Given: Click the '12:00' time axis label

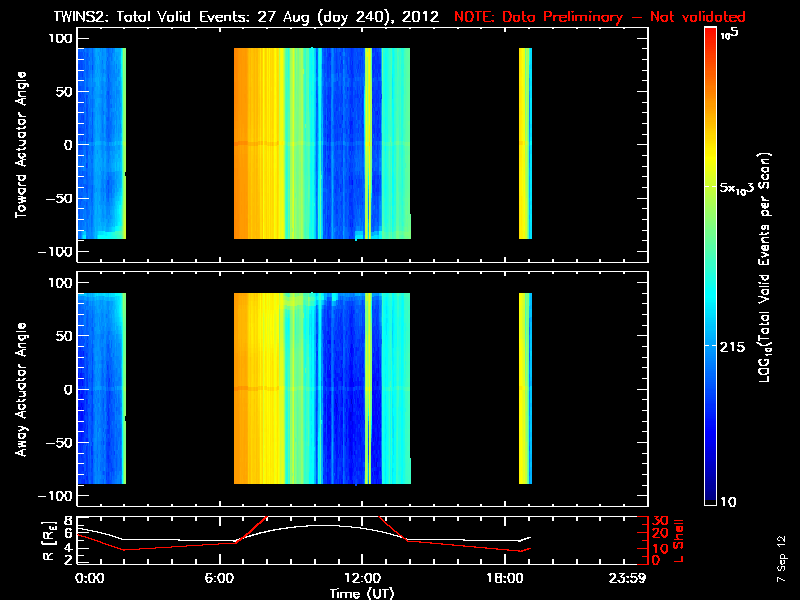Looking at the screenshot, I should coord(362,578).
